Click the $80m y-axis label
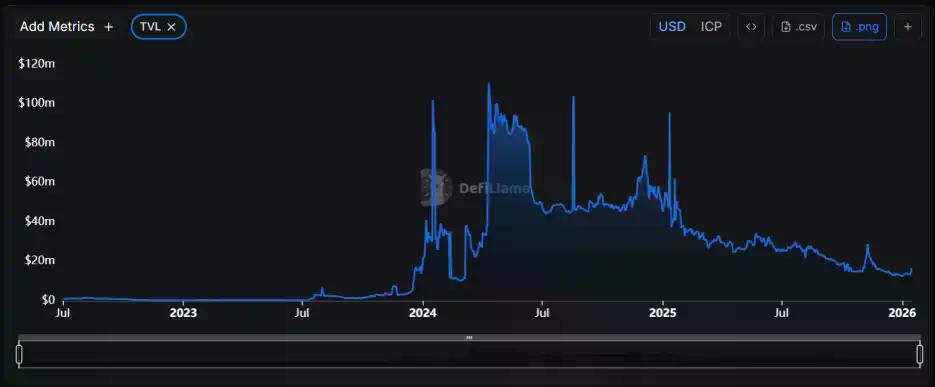The width and height of the screenshot is (935, 387). coord(39,142)
